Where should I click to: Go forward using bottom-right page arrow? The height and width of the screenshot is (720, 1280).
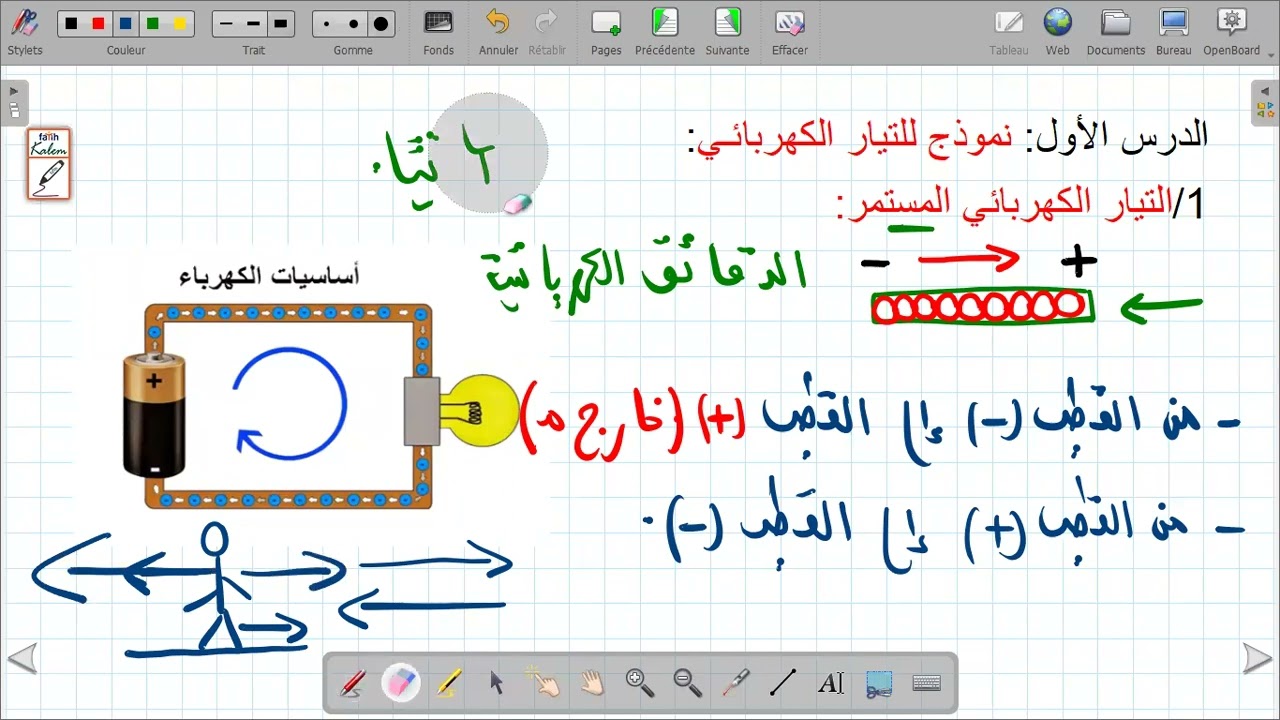(x=1257, y=658)
